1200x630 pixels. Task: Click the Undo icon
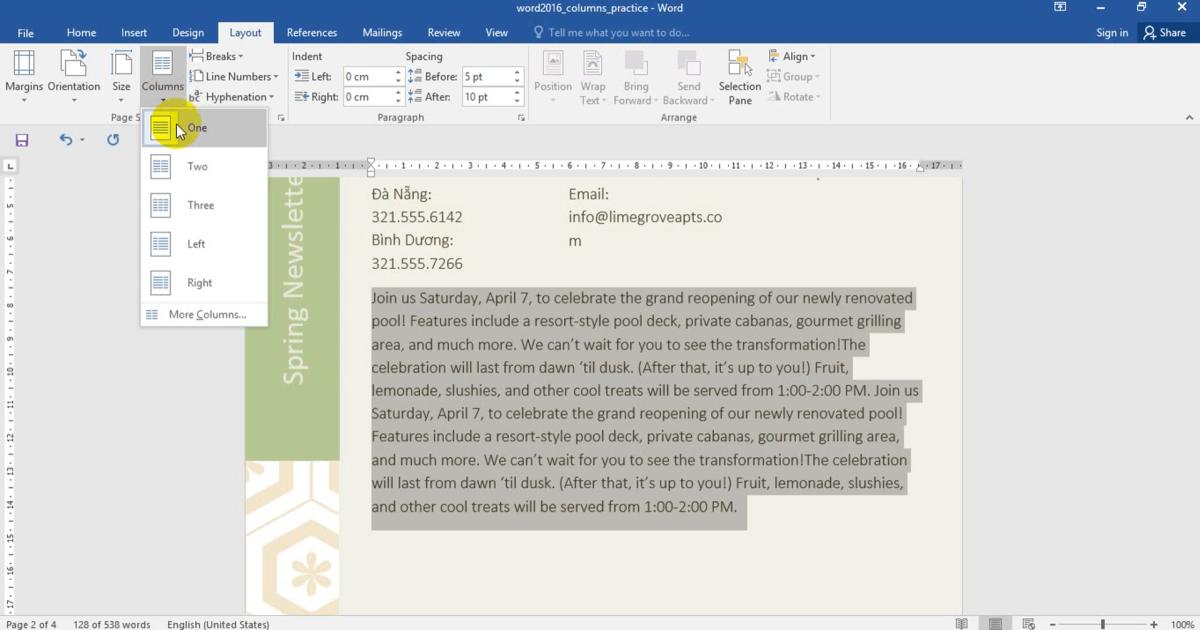point(65,140)
